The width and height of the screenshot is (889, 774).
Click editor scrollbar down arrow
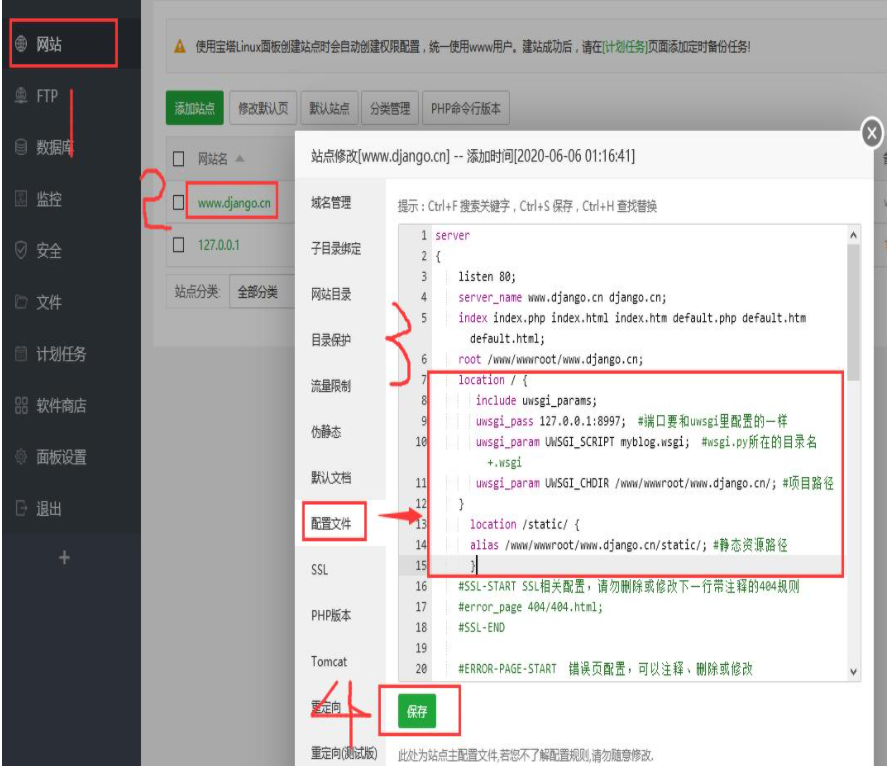tap(853, 672)
